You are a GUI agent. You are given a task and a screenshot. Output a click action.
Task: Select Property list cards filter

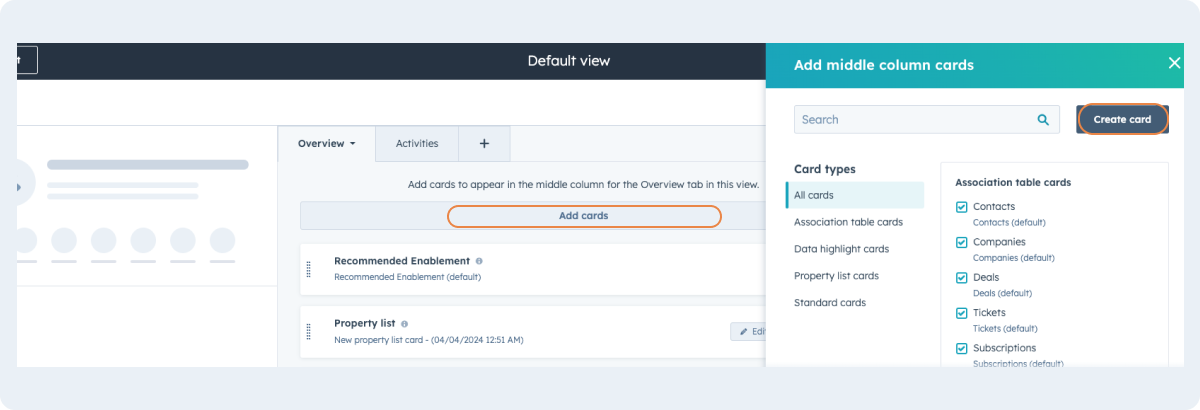pos(836,276)
